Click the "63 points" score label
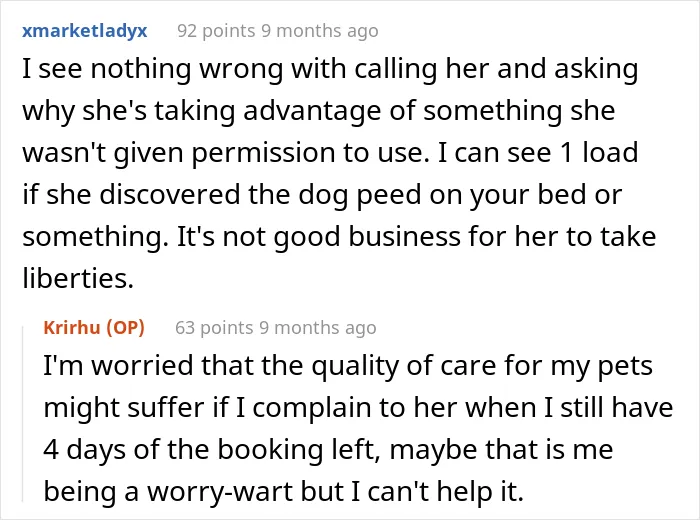The height and width of the screenshot is (520, 700). pyautogui.click(x=214, y=328)
